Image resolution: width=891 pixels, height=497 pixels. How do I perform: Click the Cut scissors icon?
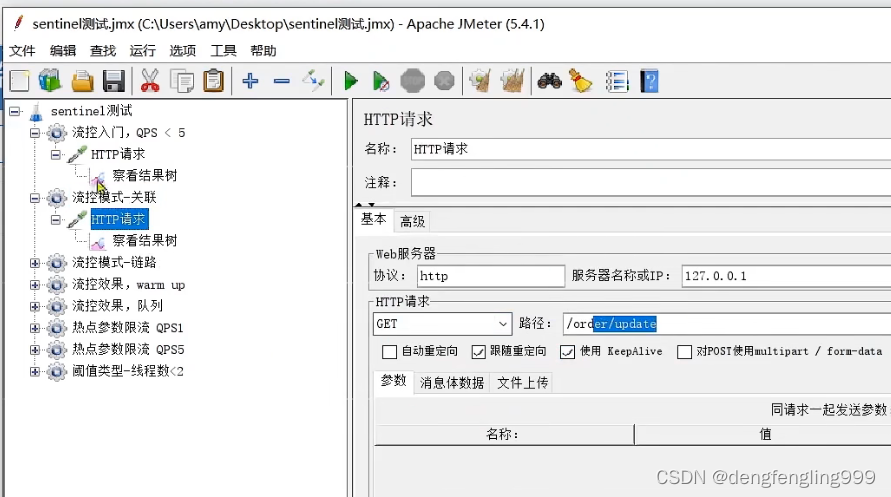150,81
